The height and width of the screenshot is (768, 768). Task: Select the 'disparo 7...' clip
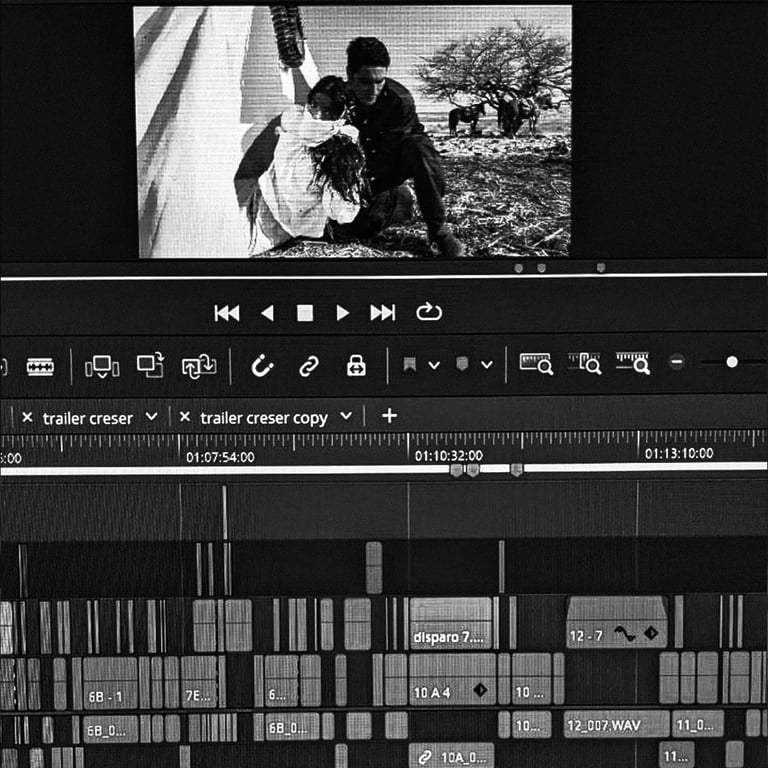pyautogui.click(x=451, y=623)
